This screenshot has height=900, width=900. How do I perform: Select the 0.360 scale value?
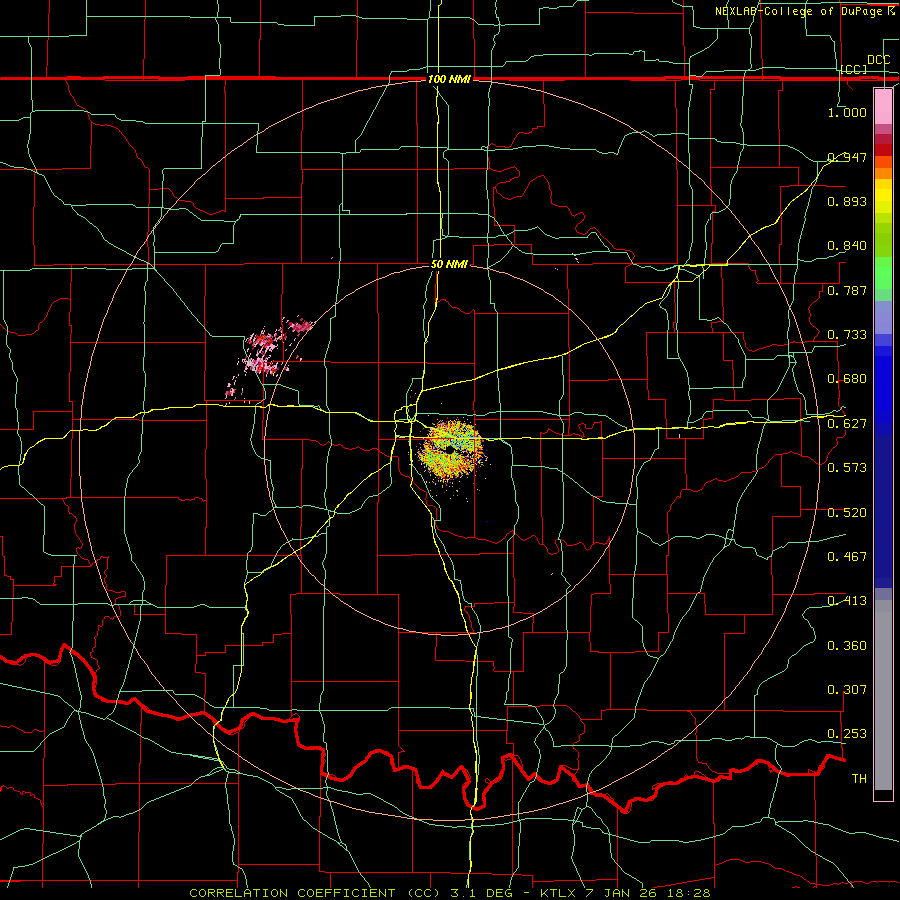(847, 646)
